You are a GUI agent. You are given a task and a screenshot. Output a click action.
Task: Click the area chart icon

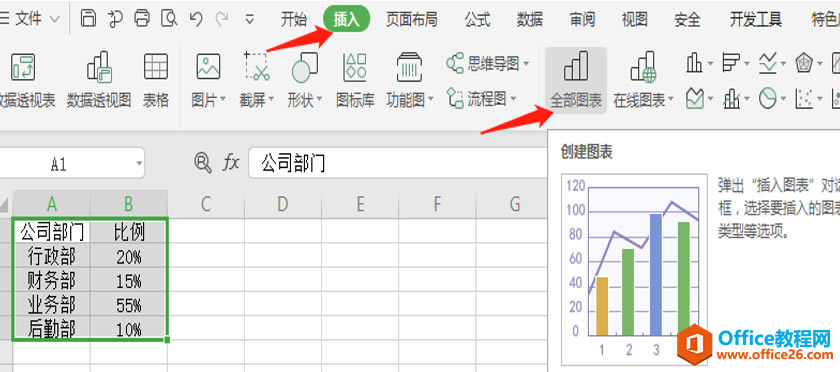tap(695, 99)
